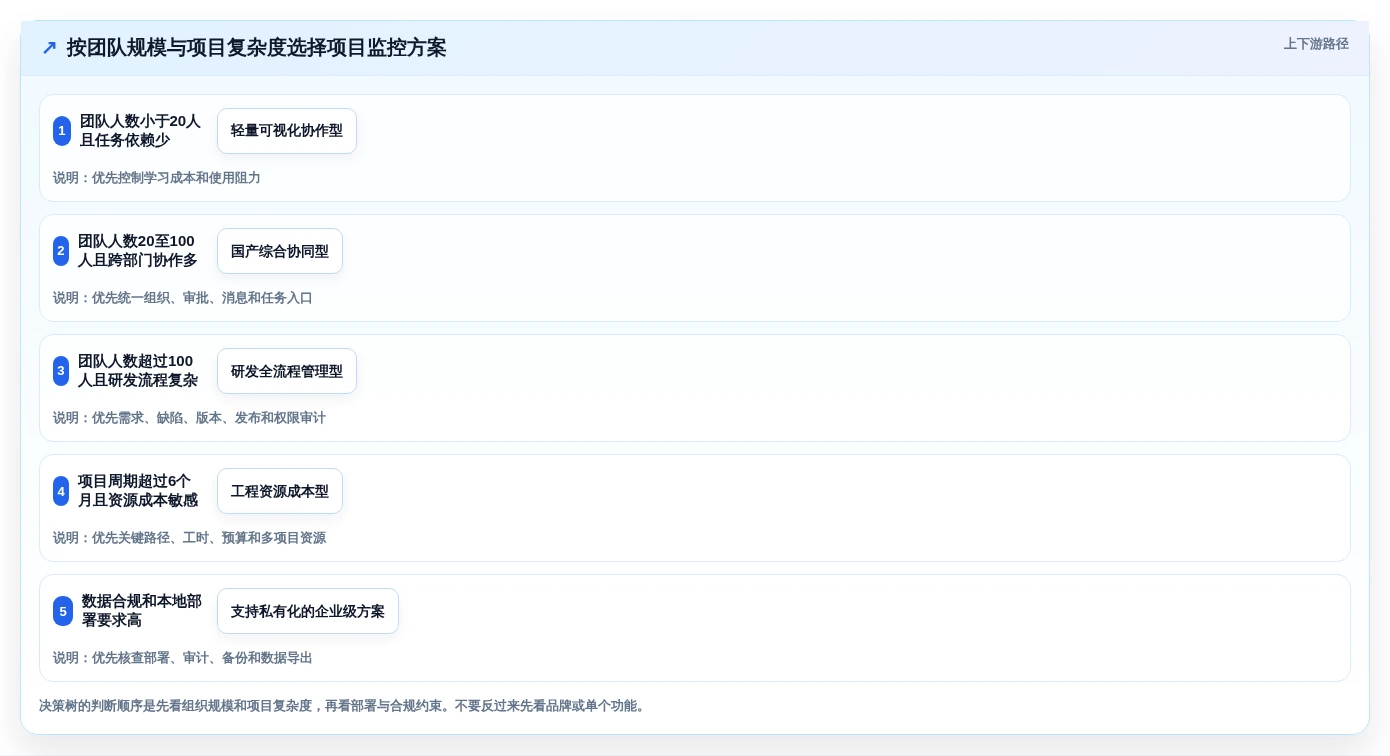
Task: Select step number 3 badge
Action: pos(61,371)
